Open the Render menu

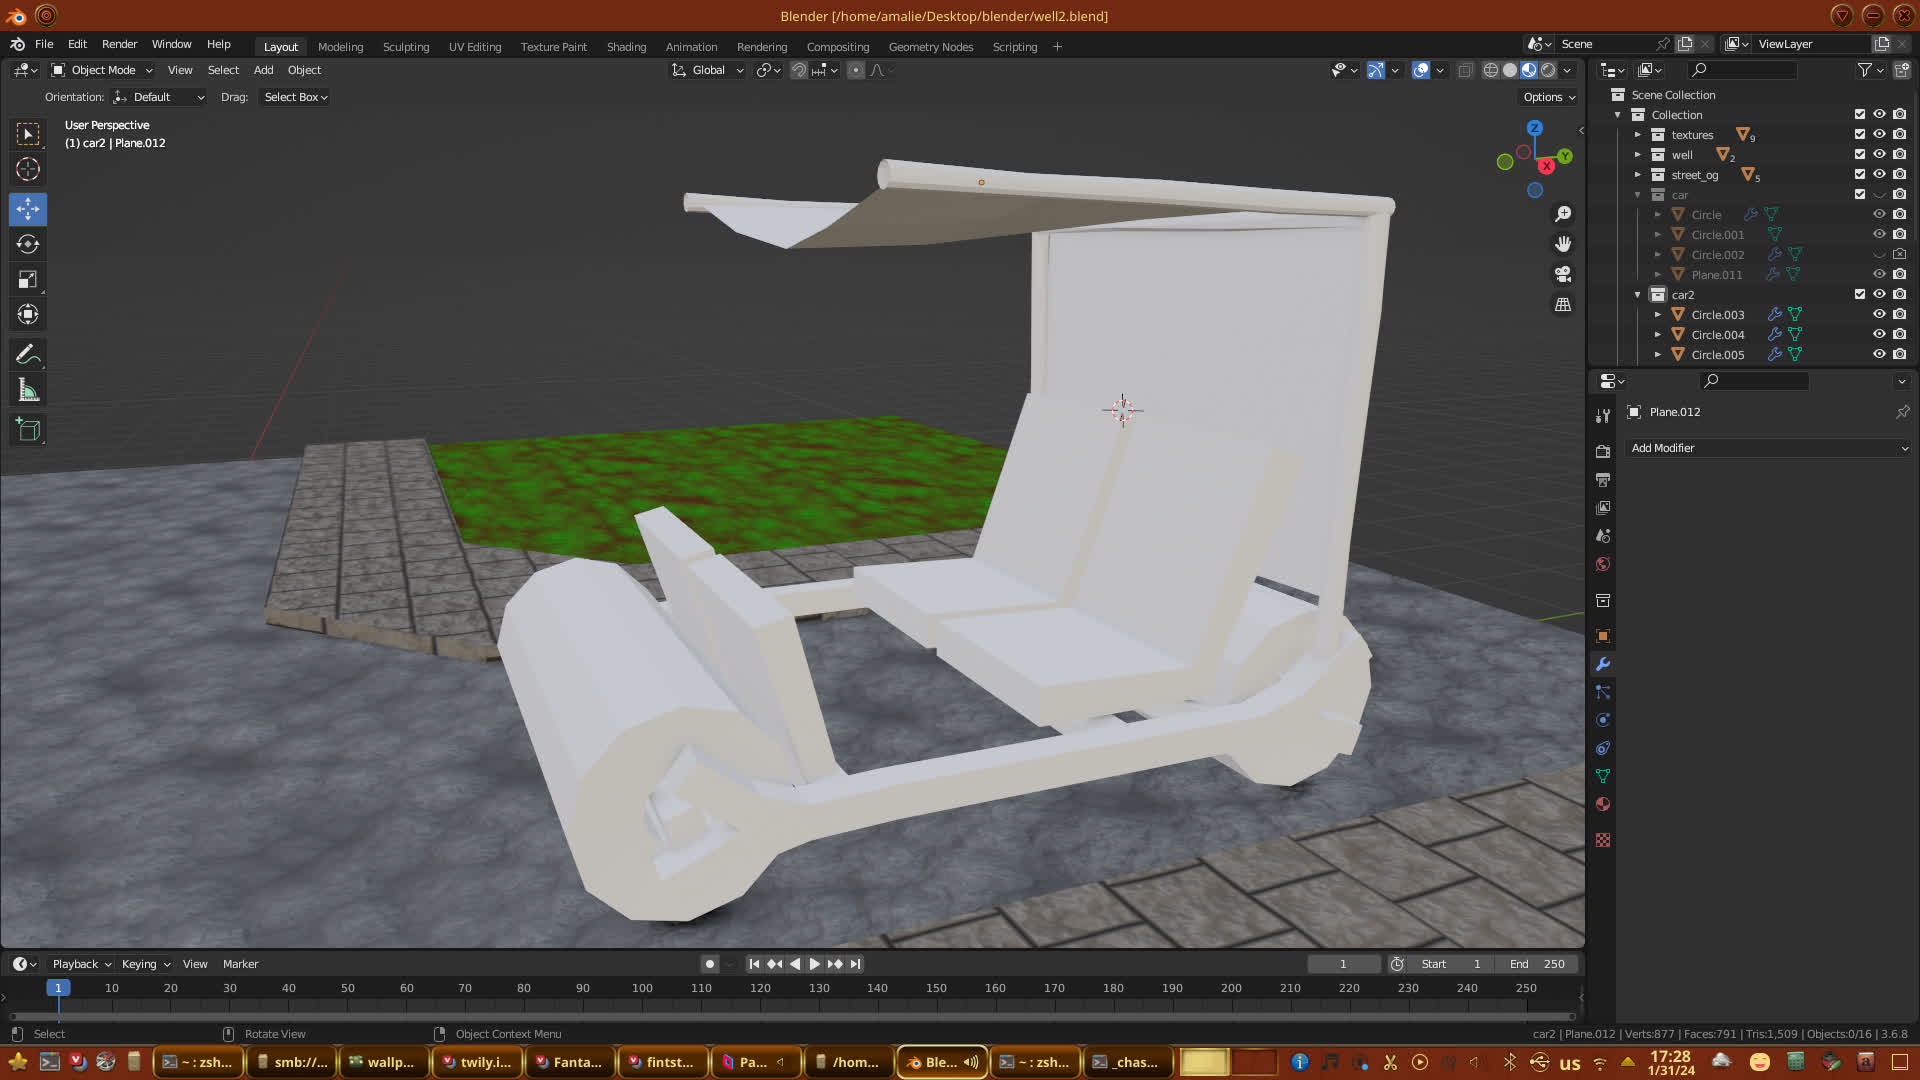(x=119, y=44)
